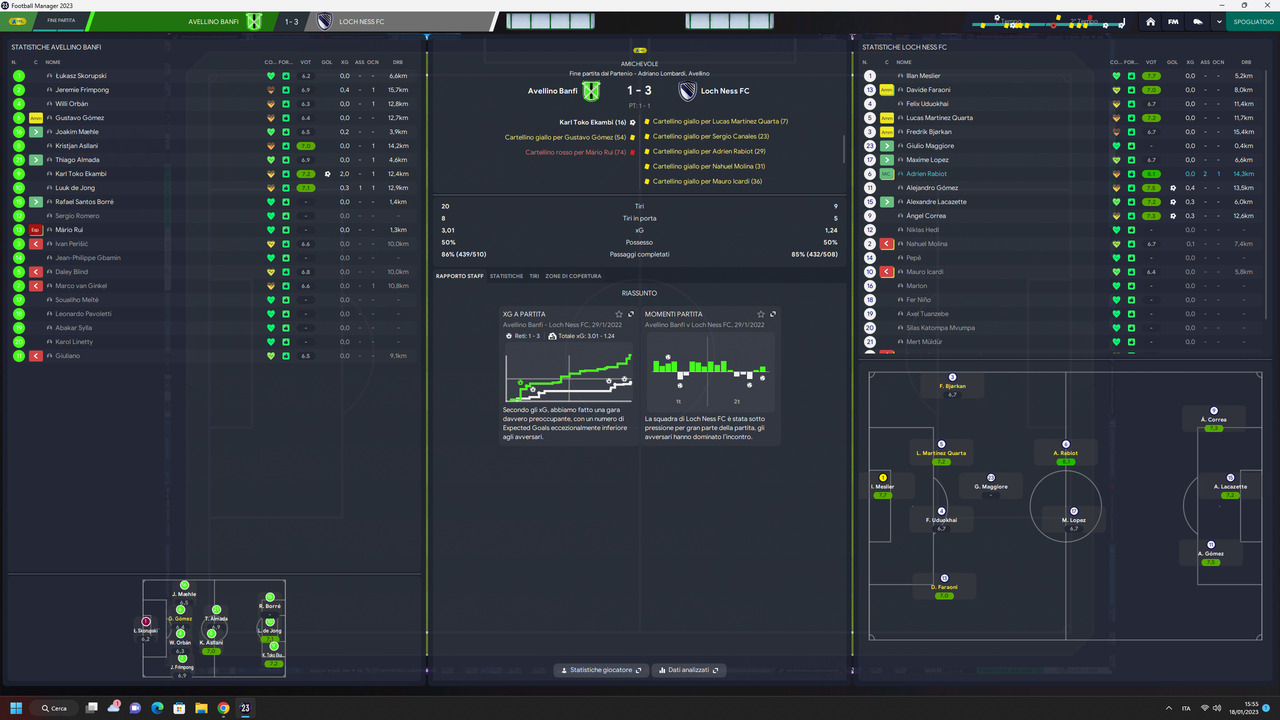Click the cloud icon beside the FM button
Image resolution: width=1280 pixels, height=720 pixels.
[x=1197, y=21]
